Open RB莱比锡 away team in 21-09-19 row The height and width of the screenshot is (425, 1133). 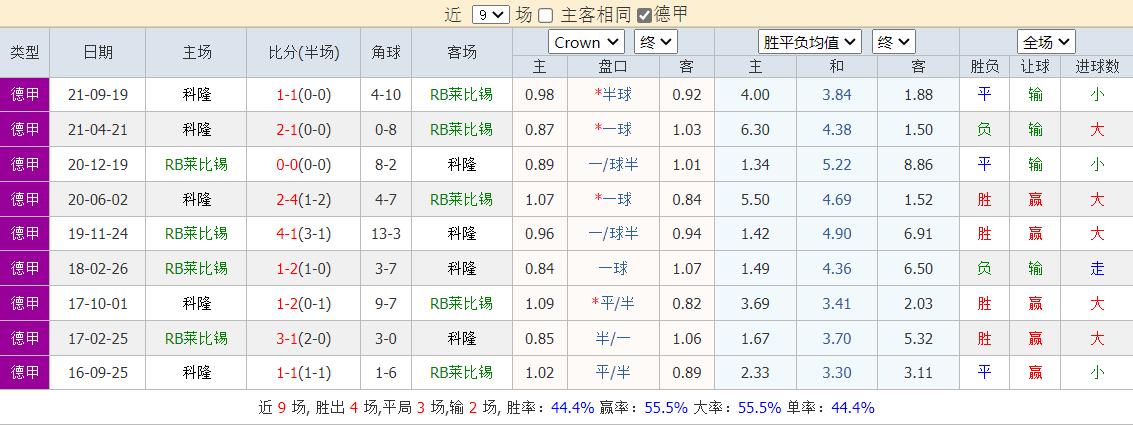click(x=461, y=95)
